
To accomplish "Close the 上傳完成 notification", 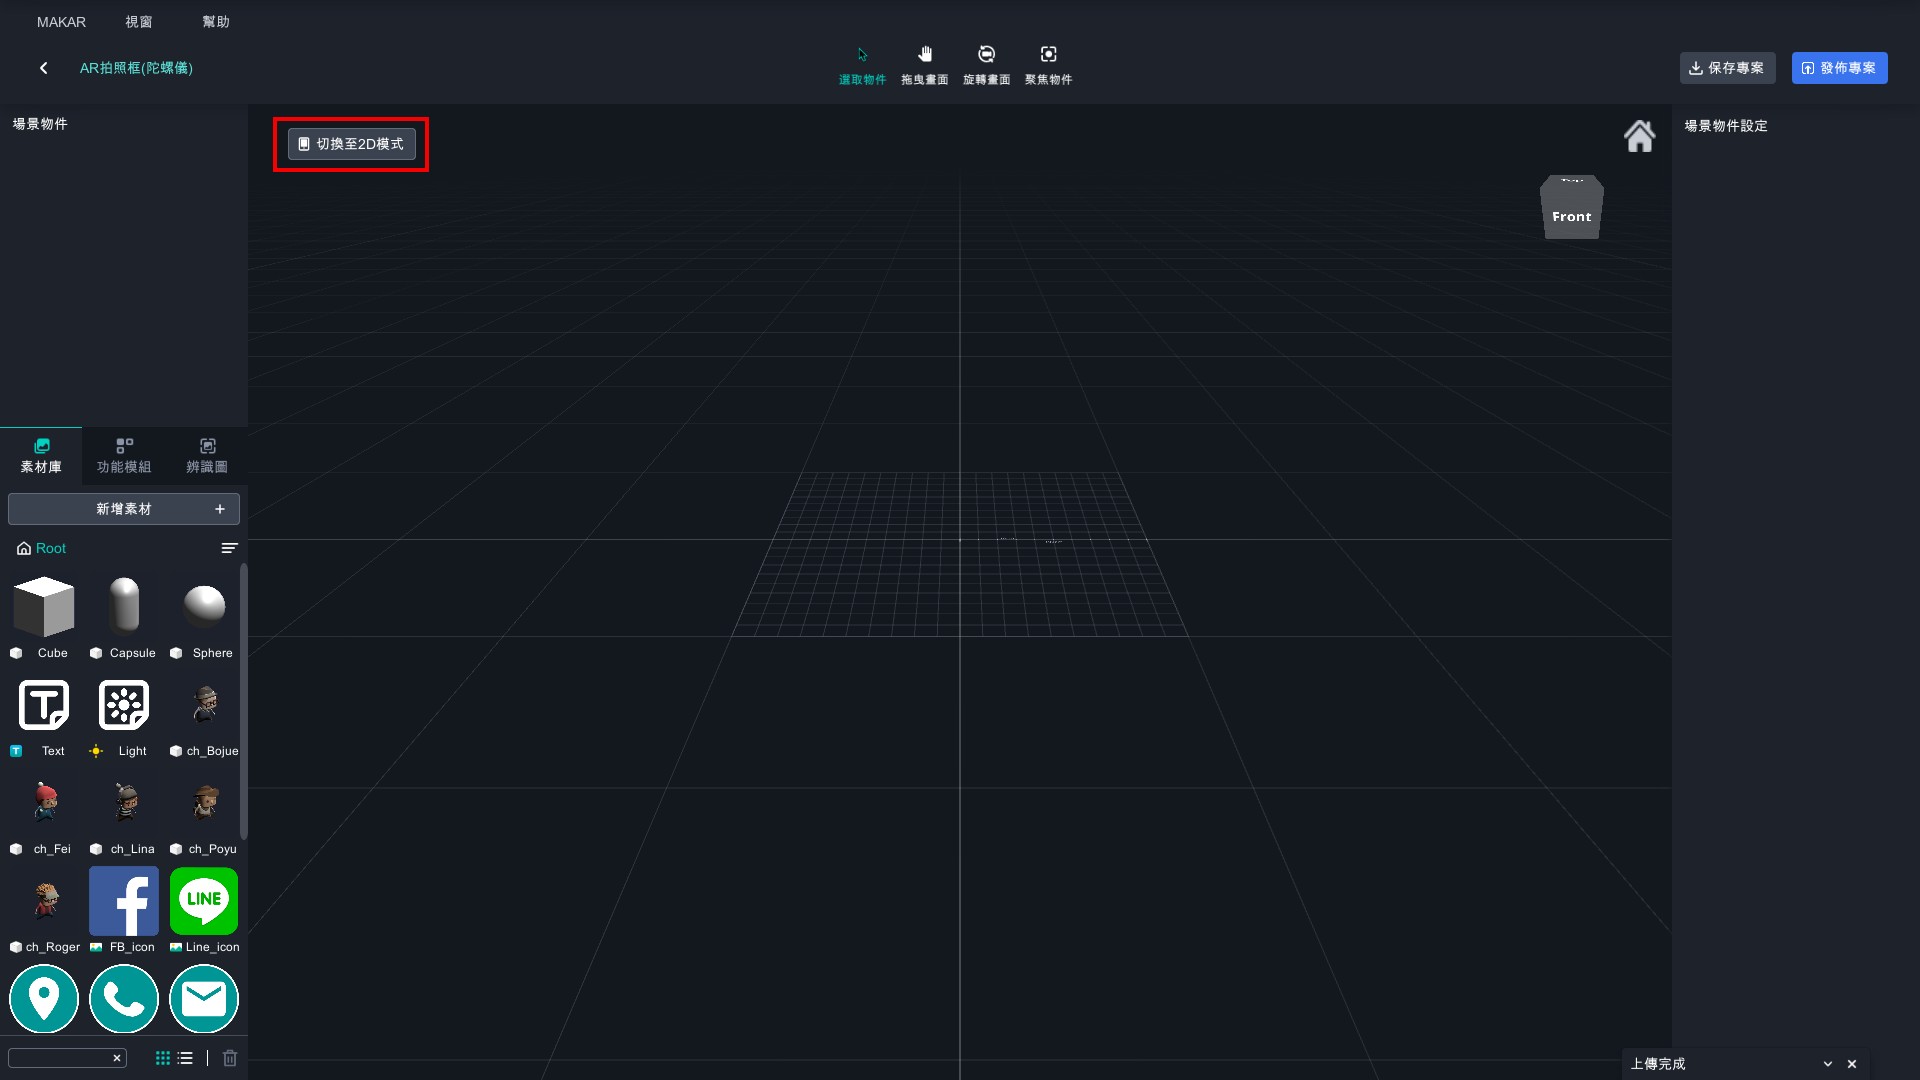I will (1852, 1064).
